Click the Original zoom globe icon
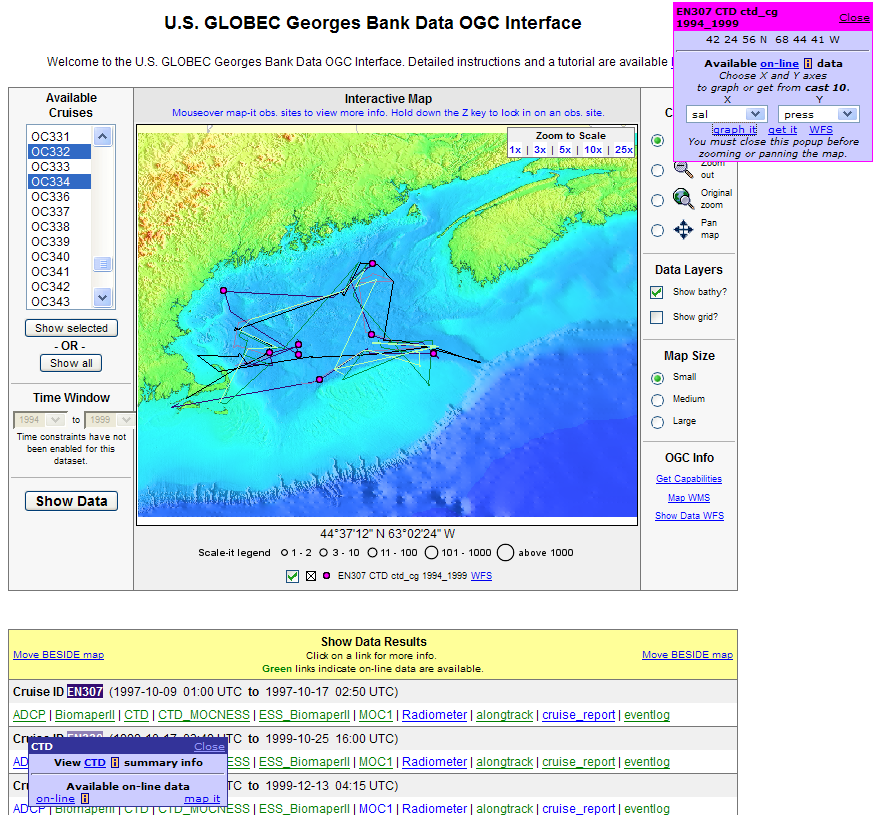Screen dimensions: 878x815 click(x=683, y=198)
